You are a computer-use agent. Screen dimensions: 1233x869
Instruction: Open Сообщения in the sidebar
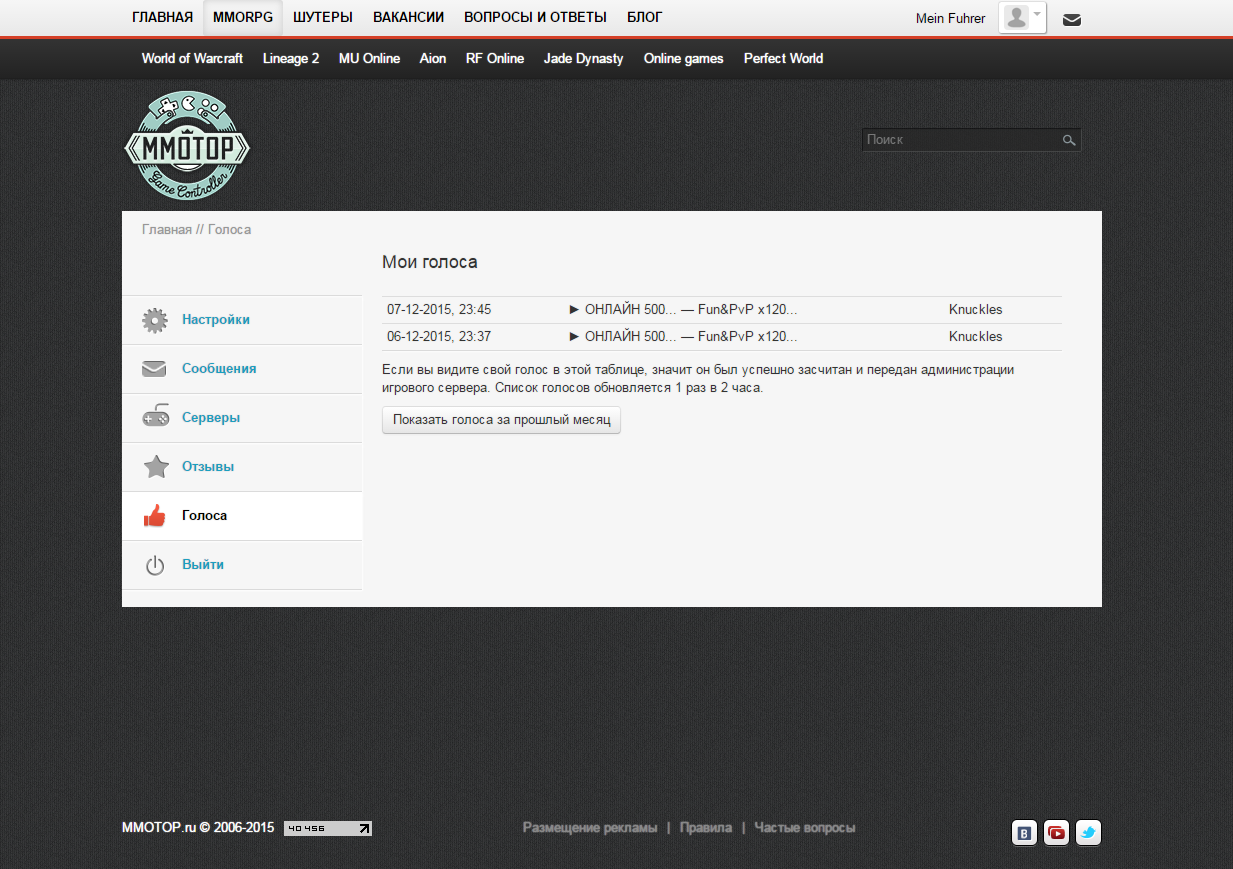click(219, 369)
